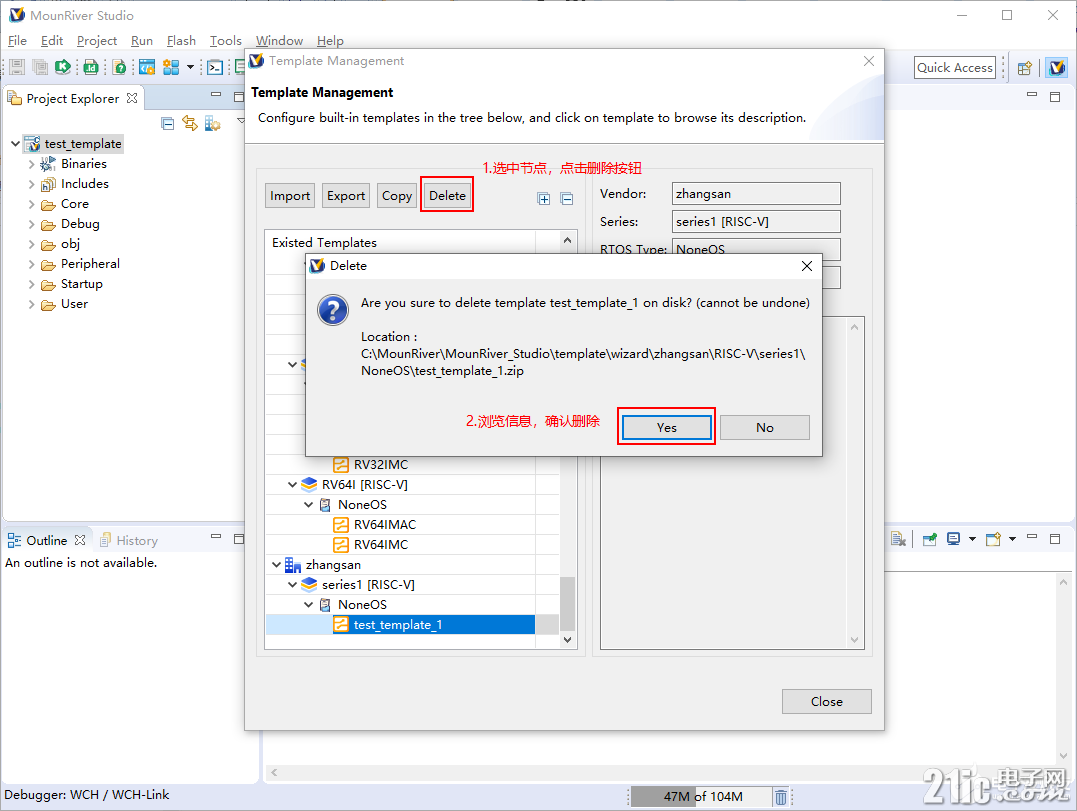Close the Project Explorer view tab
1077x811 pixels.
tap(132, 98)
